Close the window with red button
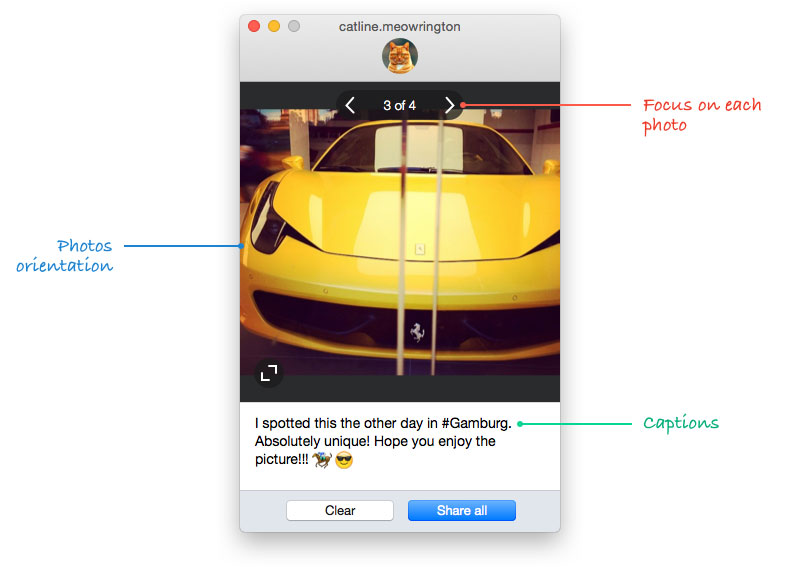 (x=254, y=26)
